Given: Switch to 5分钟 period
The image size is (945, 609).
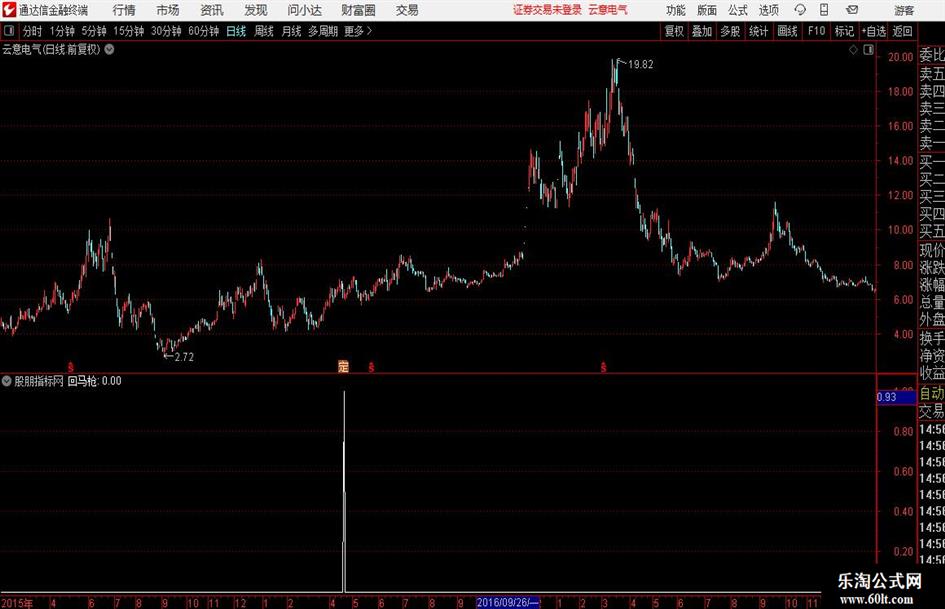Looking at the screenshot, I should click(94, 31).
